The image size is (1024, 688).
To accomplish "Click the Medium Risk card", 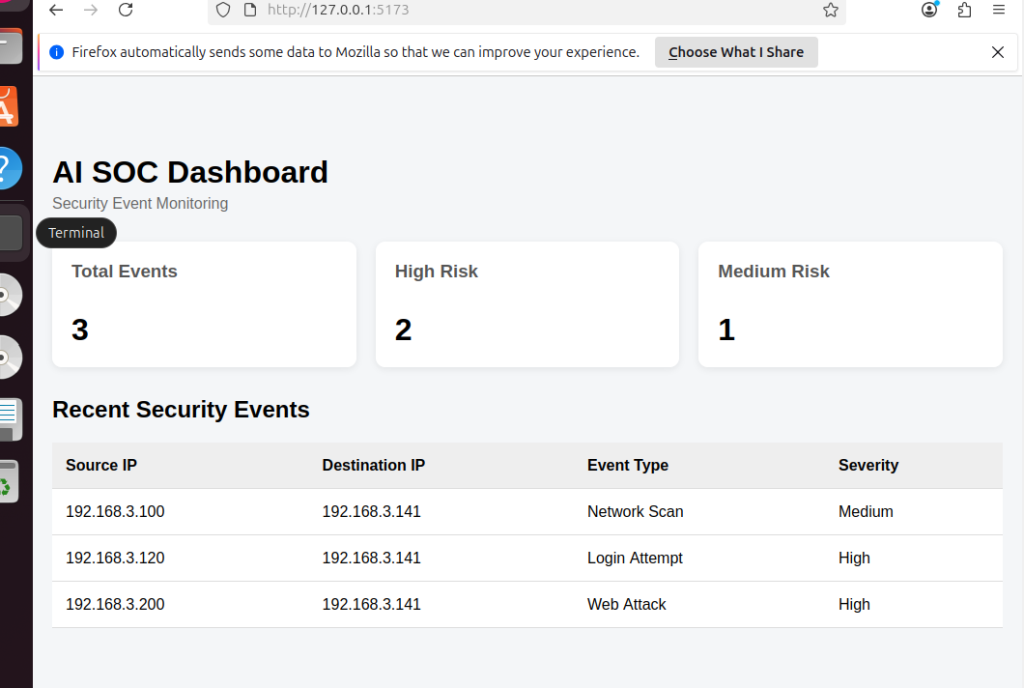I will click(850, 304).
